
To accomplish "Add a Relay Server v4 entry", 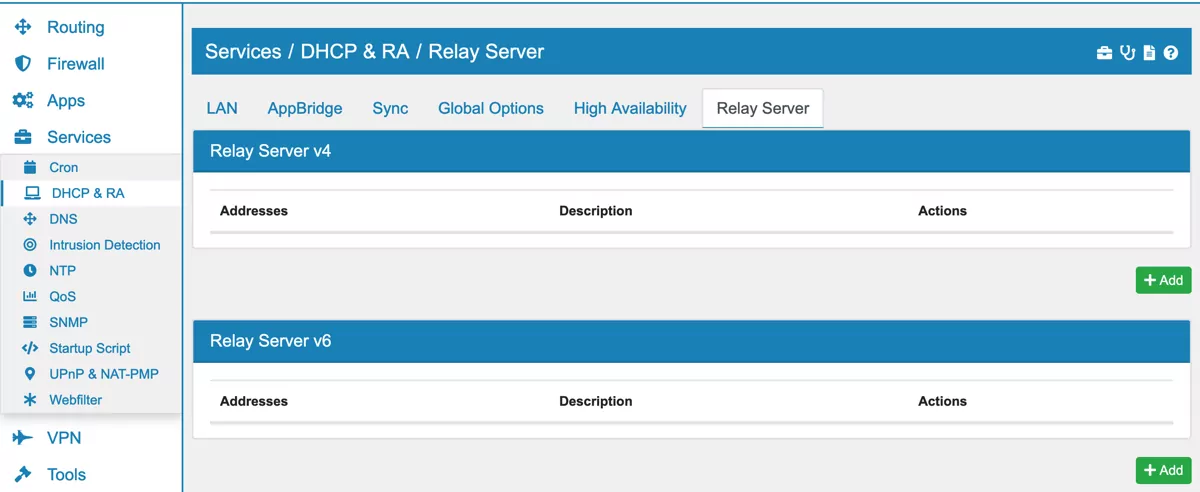I will click(x=1163, y=280).
